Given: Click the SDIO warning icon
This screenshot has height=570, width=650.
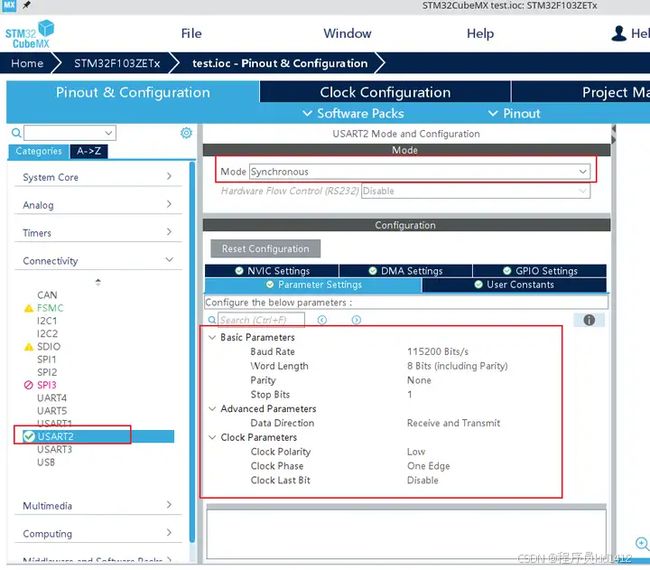Looking at the screenshot, I should (29, 347).
